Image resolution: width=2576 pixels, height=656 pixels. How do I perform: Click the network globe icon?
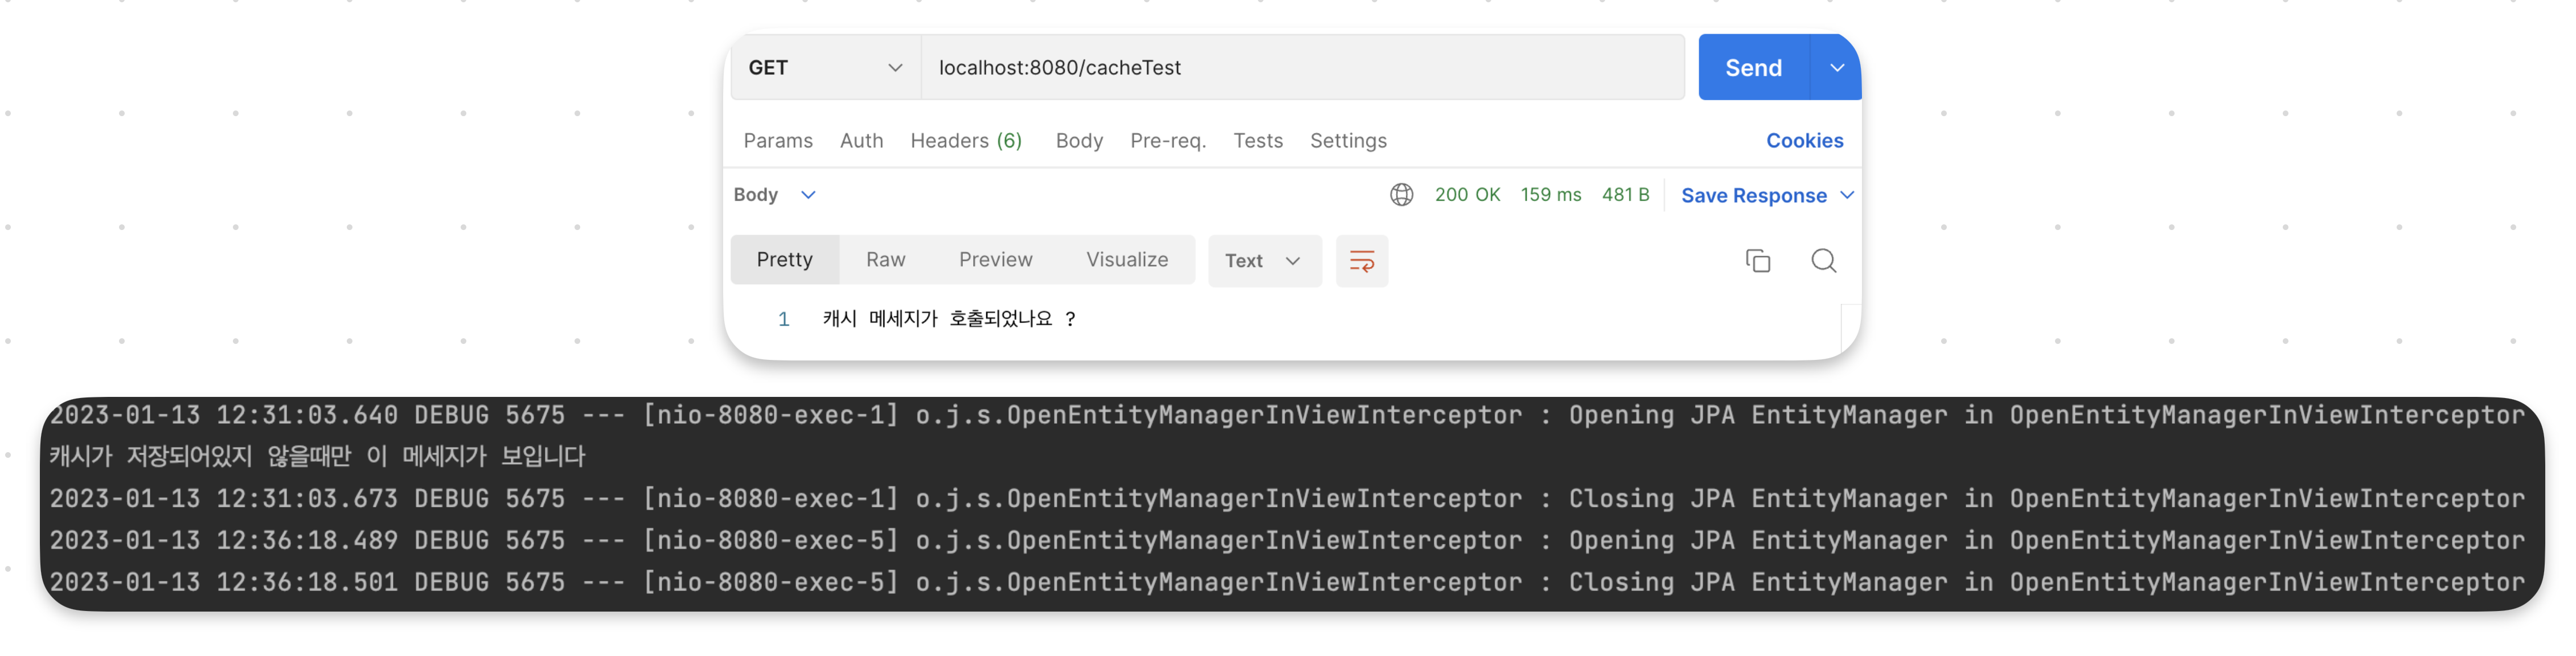(1401, 195)
